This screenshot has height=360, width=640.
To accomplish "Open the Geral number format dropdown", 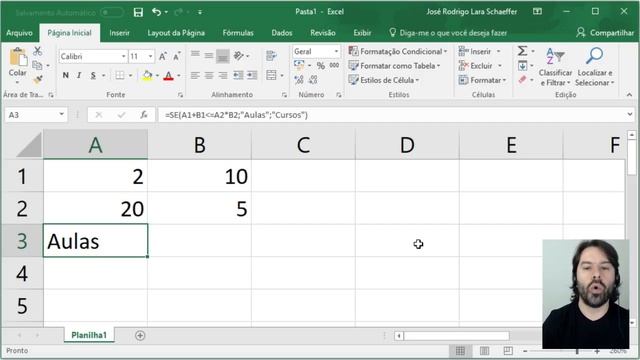I will [336, 51].
